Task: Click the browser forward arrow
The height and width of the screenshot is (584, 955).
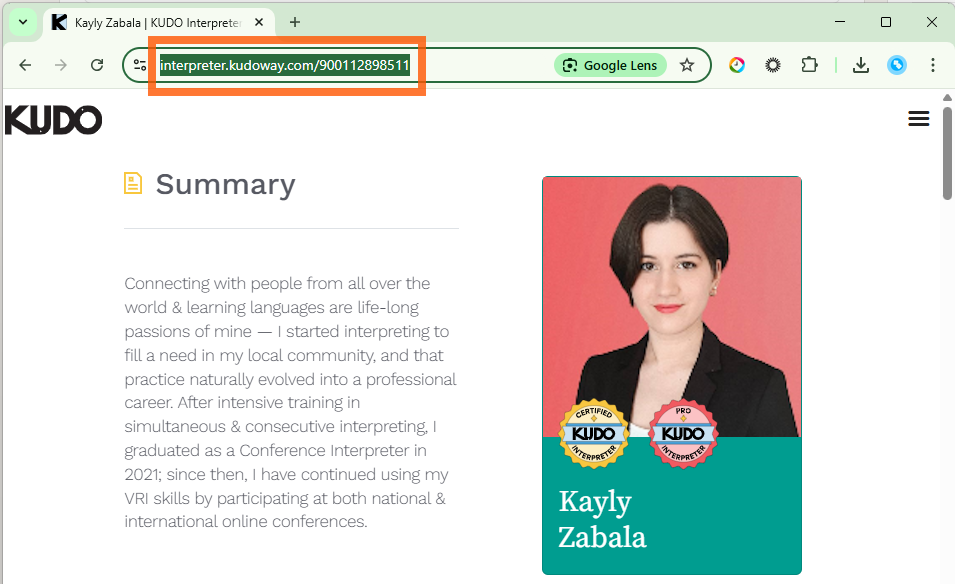Action: coord(61,65)
